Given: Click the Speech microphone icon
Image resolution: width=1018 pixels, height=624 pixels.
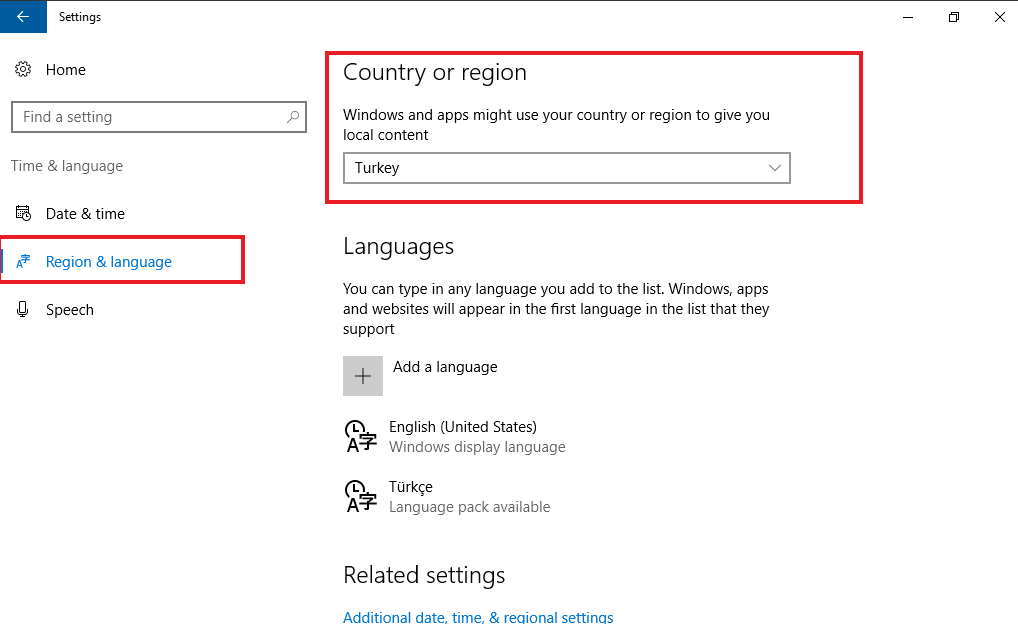Looking at the screenshot, I should [x=23, y=310].
